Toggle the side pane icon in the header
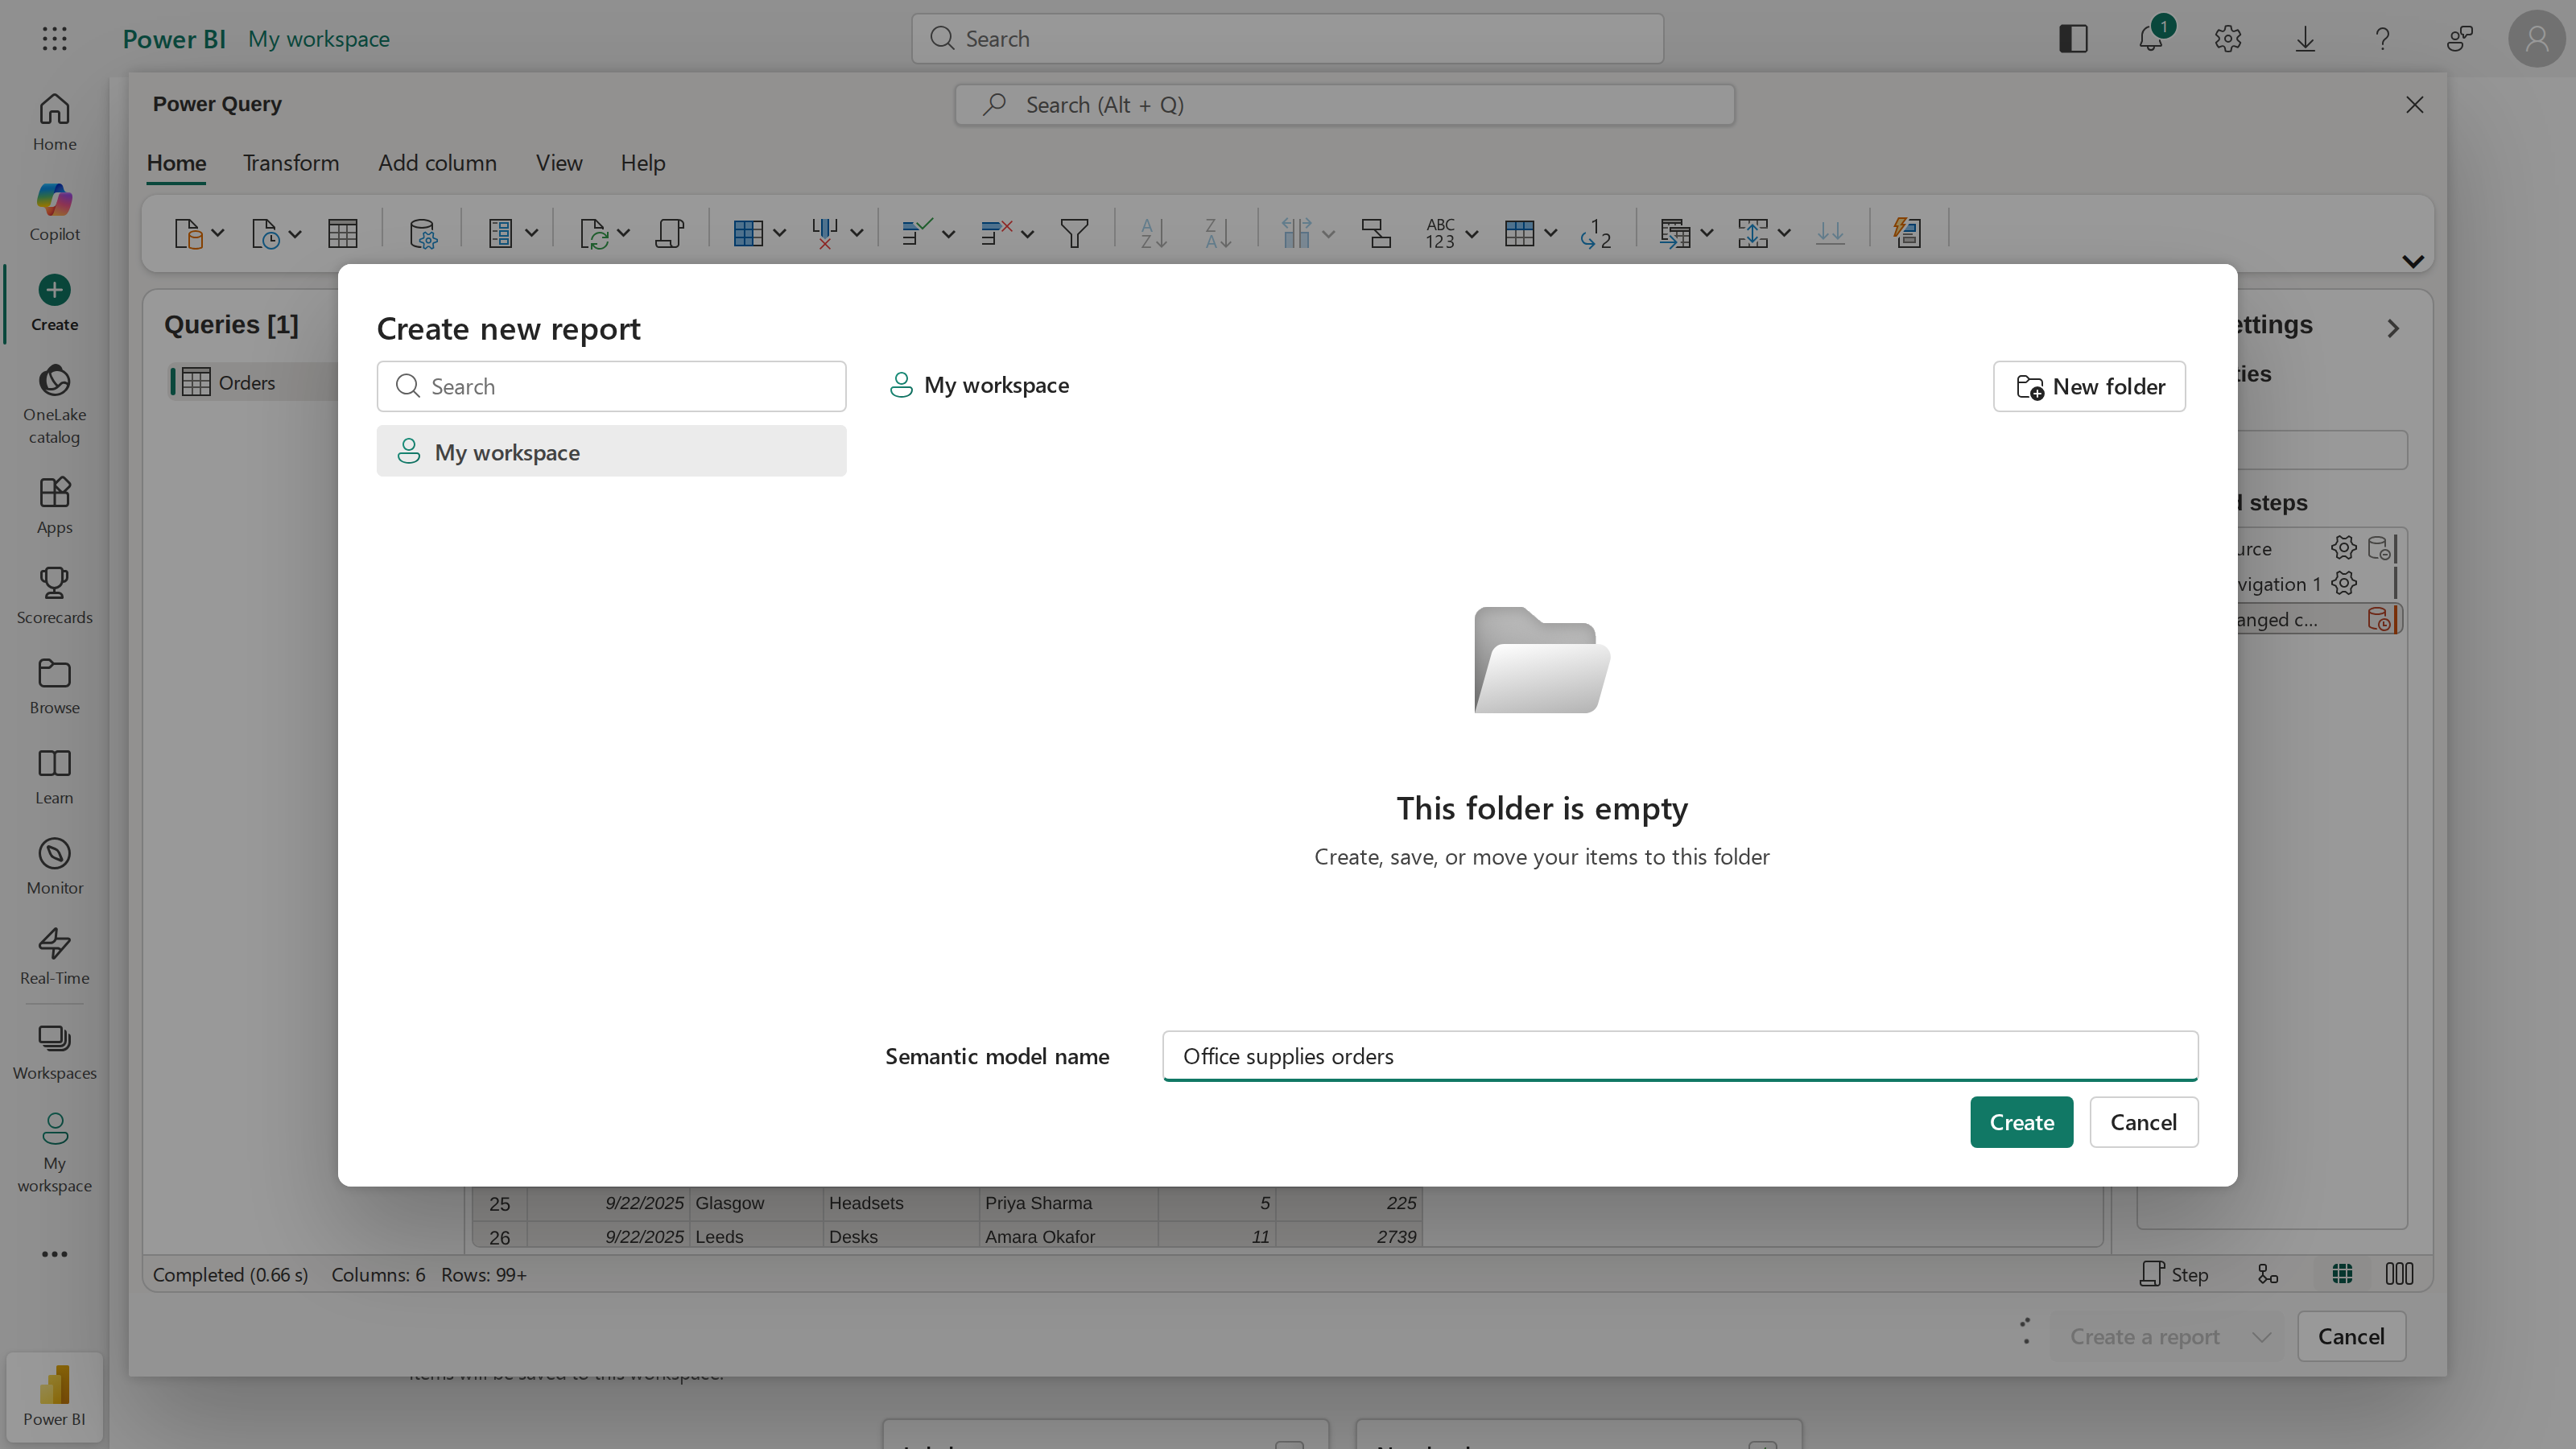 pos(2073,39)
